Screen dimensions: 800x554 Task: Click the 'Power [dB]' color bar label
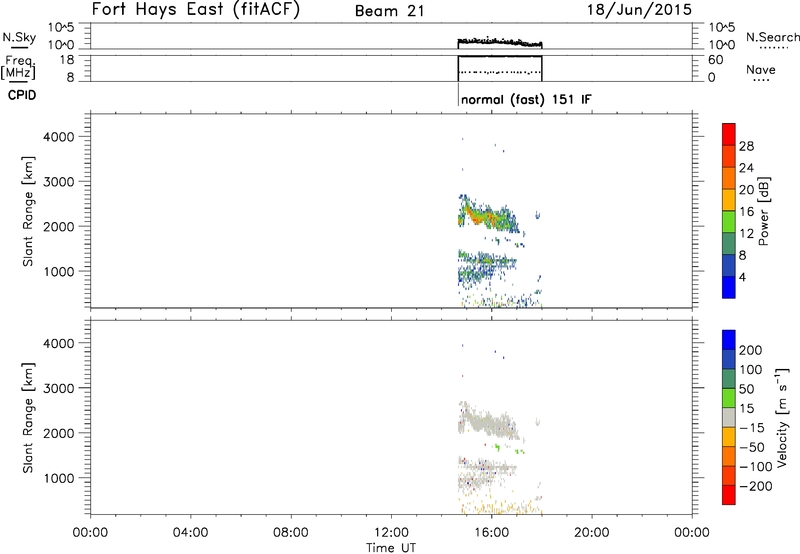click(764, 211)
